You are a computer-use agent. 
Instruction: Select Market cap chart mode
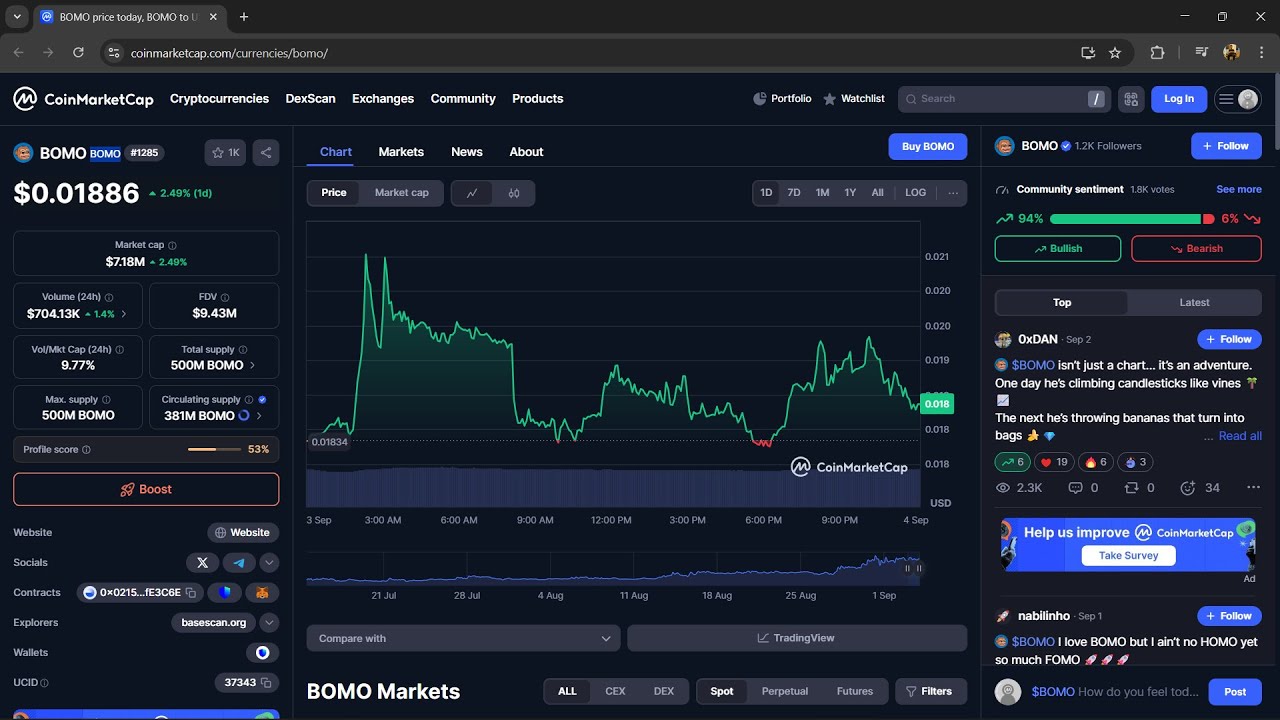pos(402,193)
